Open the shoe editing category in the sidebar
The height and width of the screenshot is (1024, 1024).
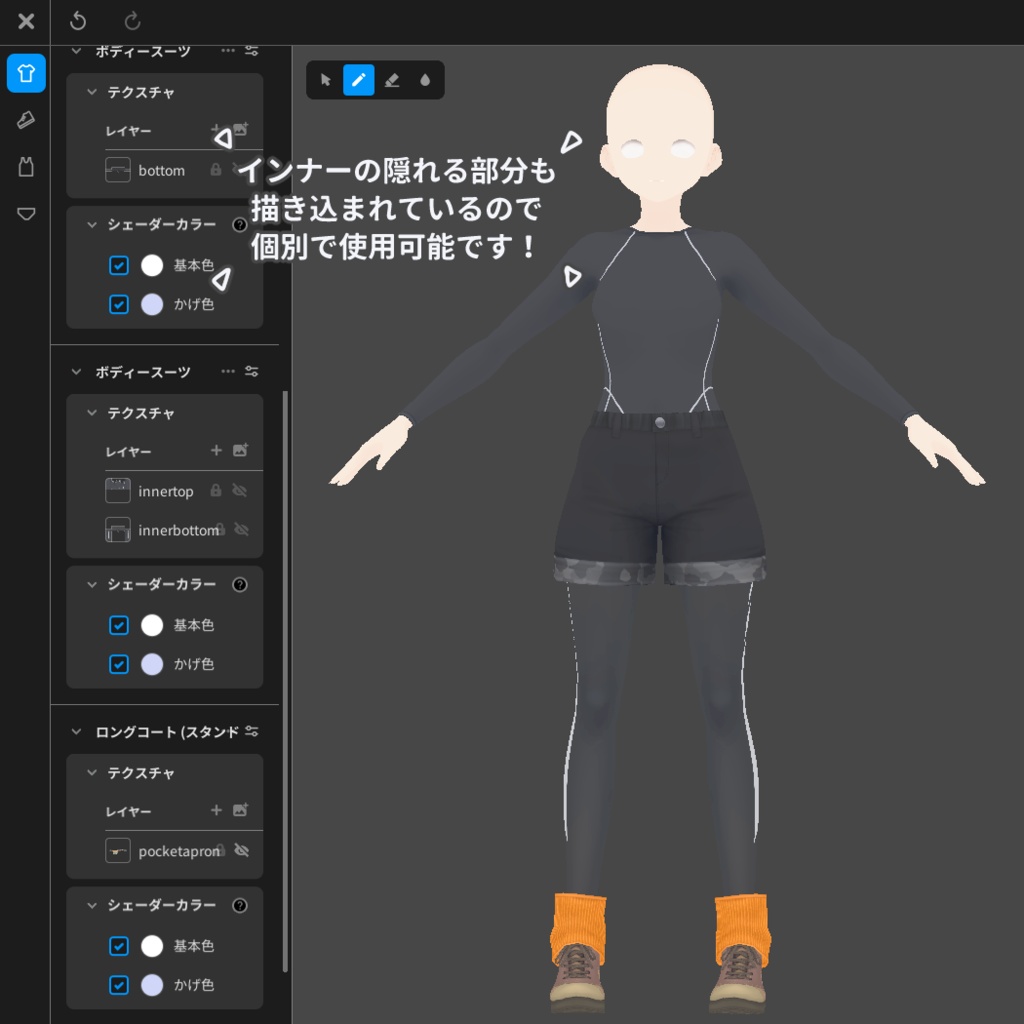25,119
